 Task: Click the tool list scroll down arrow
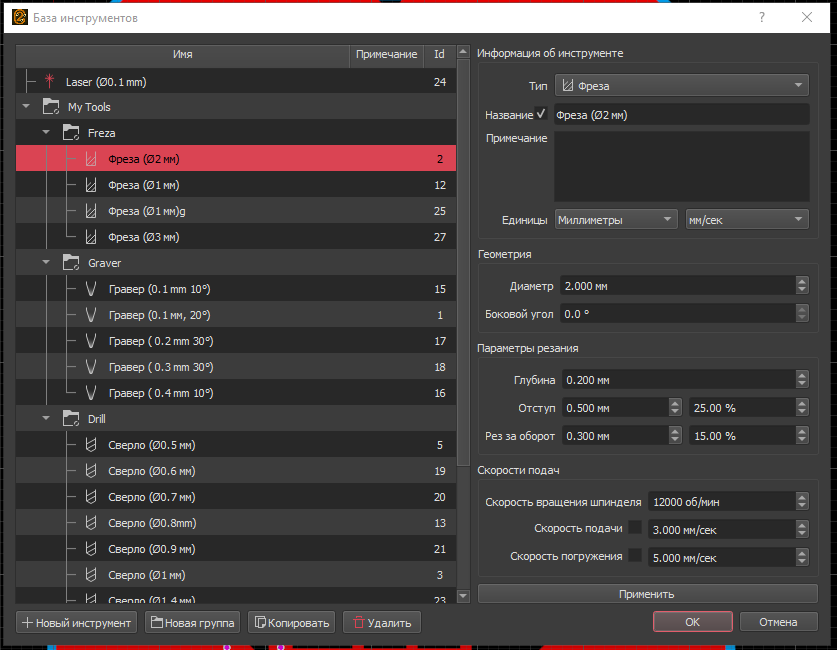pyautogui.click(x=463, y=596)
